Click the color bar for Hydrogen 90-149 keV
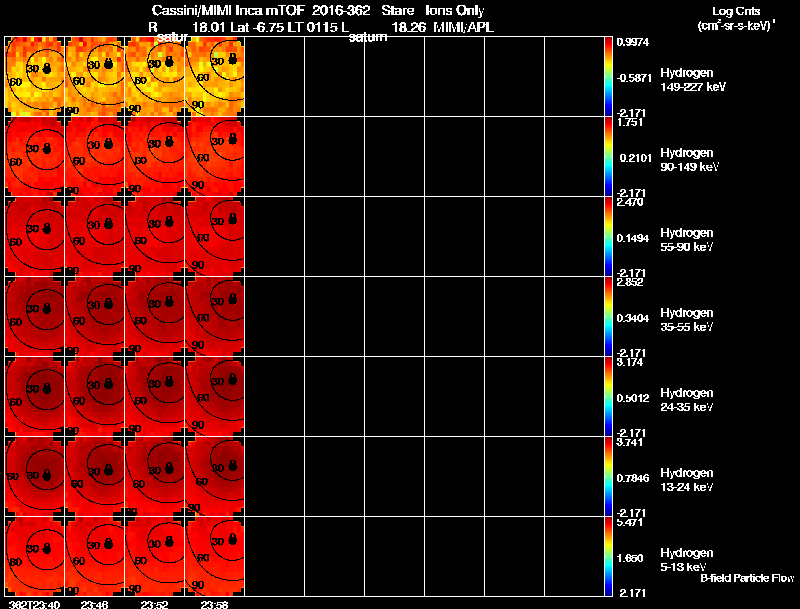The image size is (800, 609). 608,157
